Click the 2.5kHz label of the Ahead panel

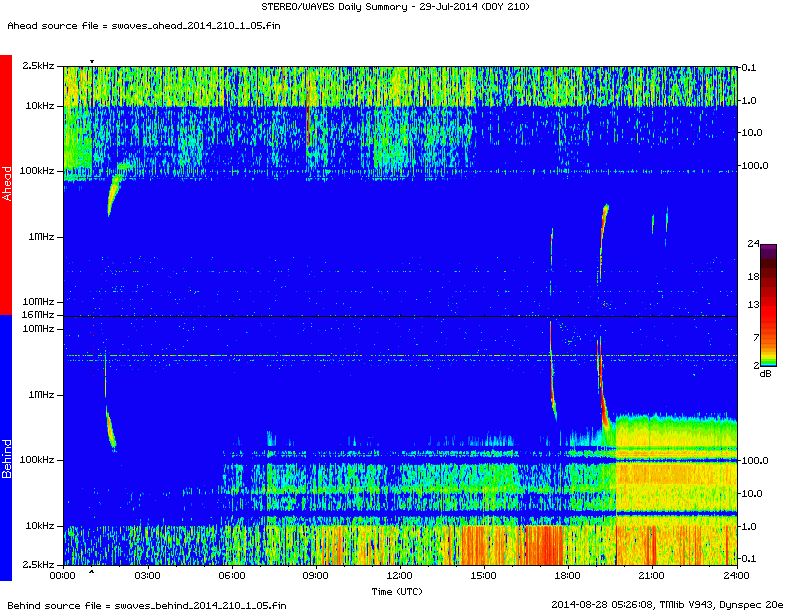pos(38,66)
